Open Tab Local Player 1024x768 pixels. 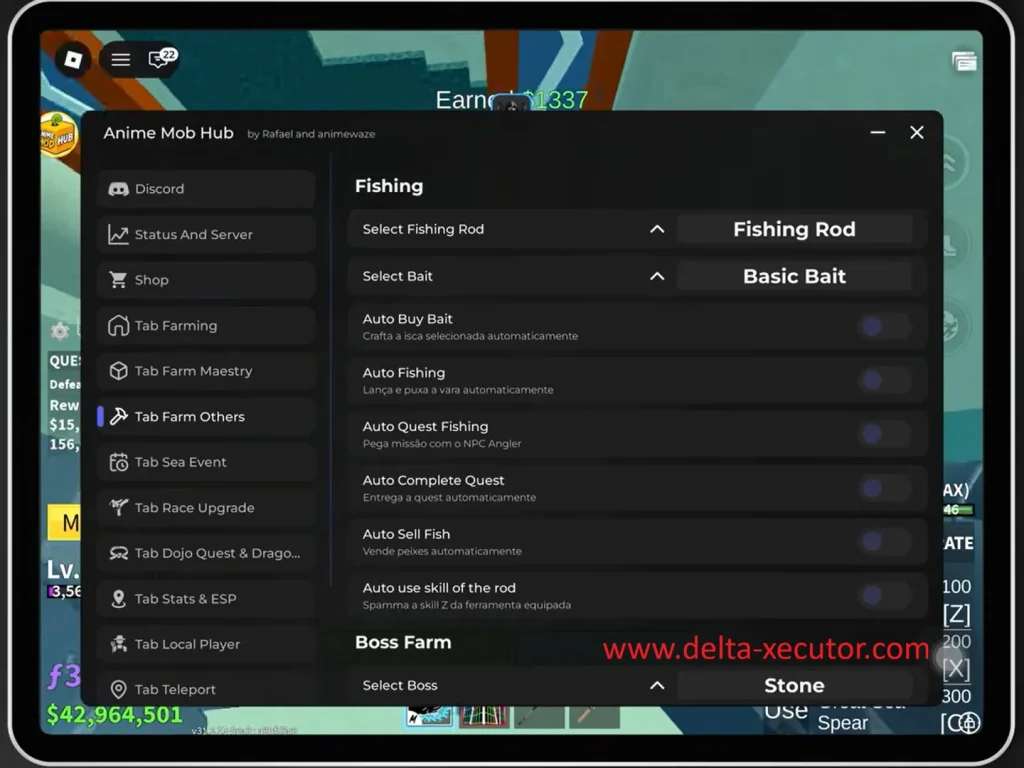click(206, 644)
